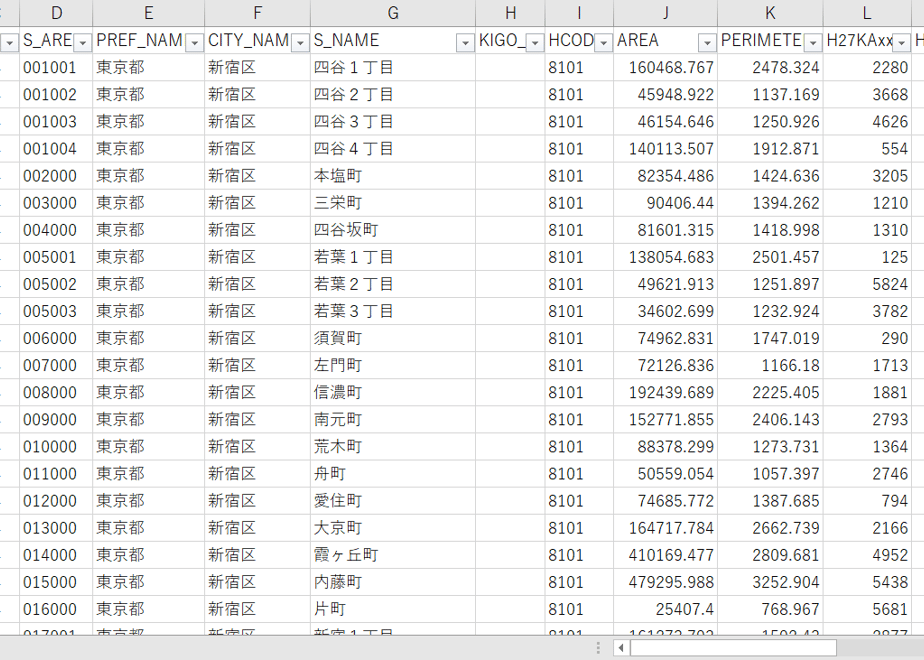Select column F header
The image size is (924, 660).
(x=258, y=13)
